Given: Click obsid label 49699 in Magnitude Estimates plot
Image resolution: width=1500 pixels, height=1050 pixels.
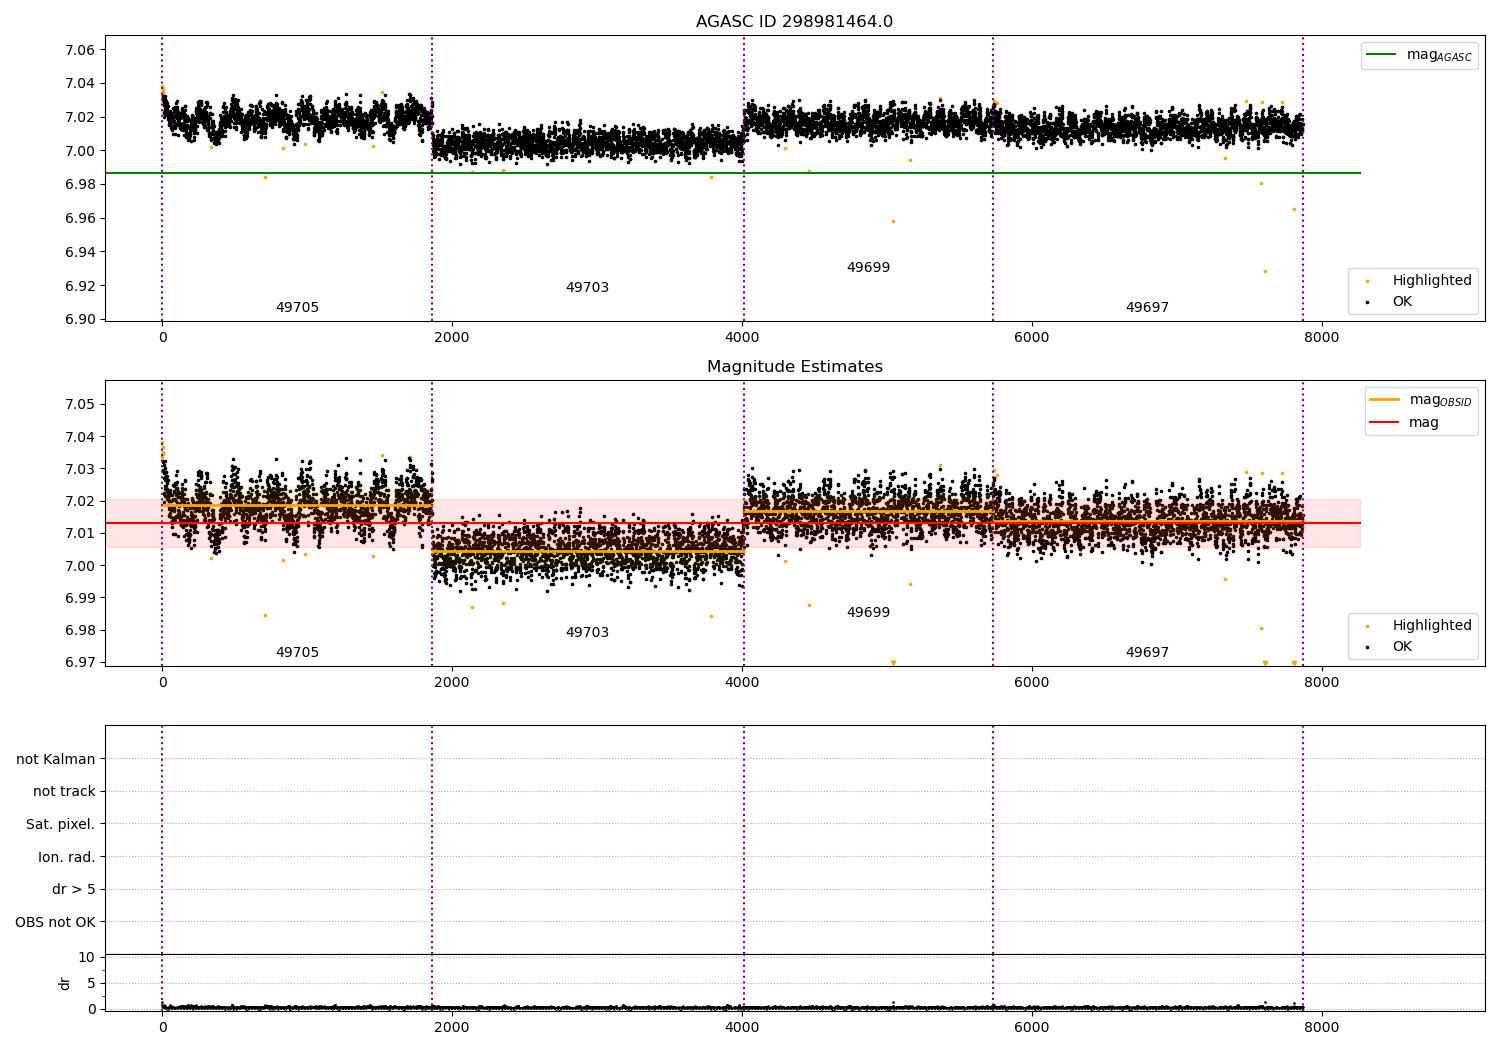Looking at the screenshot, I should (868, 613).
